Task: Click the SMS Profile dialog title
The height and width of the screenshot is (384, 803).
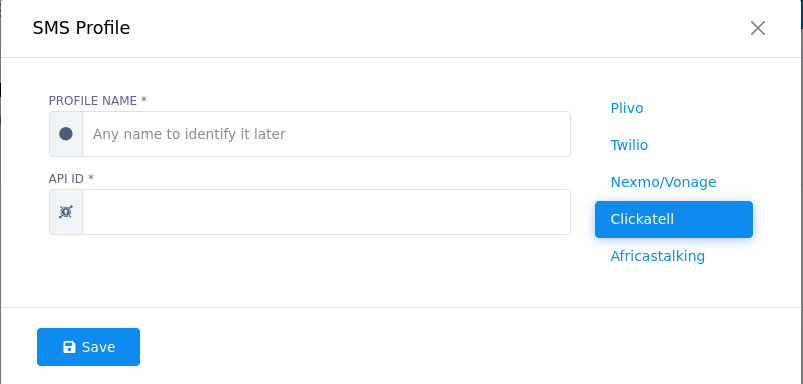Action: tap(81, 28)
